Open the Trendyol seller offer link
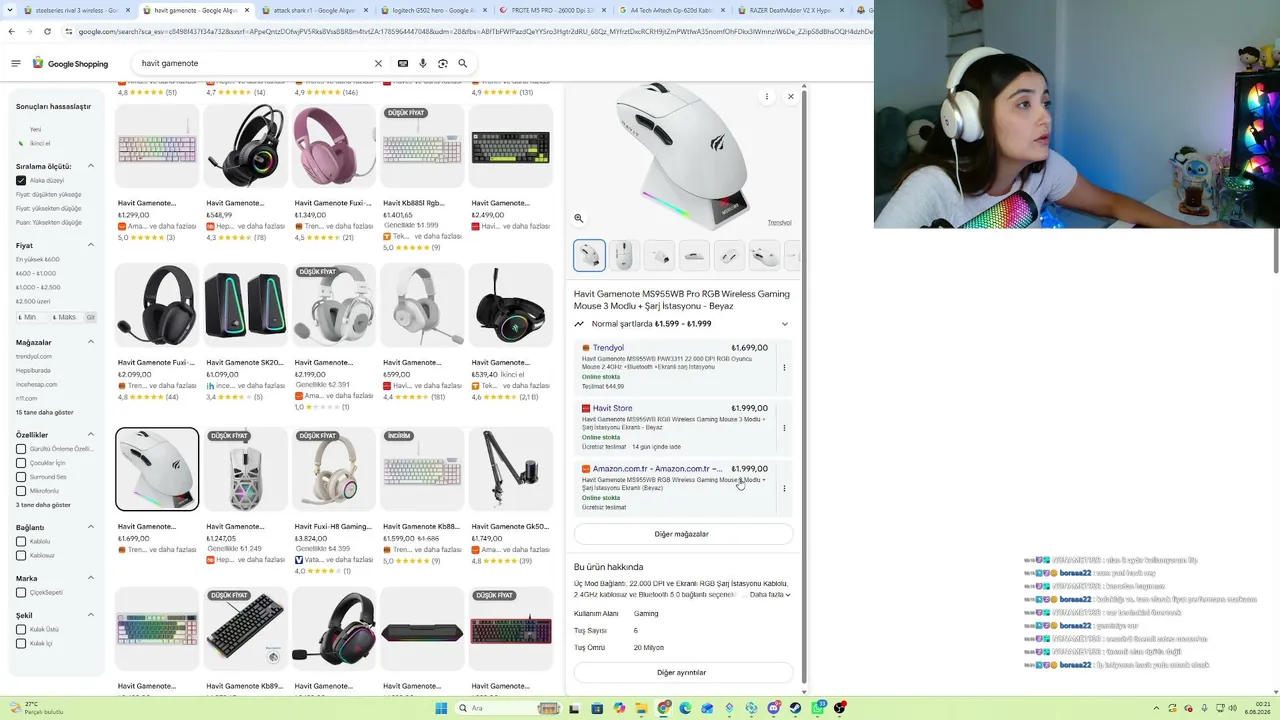The width and height of the screenshot is (1280, 720). click(608, 348)
